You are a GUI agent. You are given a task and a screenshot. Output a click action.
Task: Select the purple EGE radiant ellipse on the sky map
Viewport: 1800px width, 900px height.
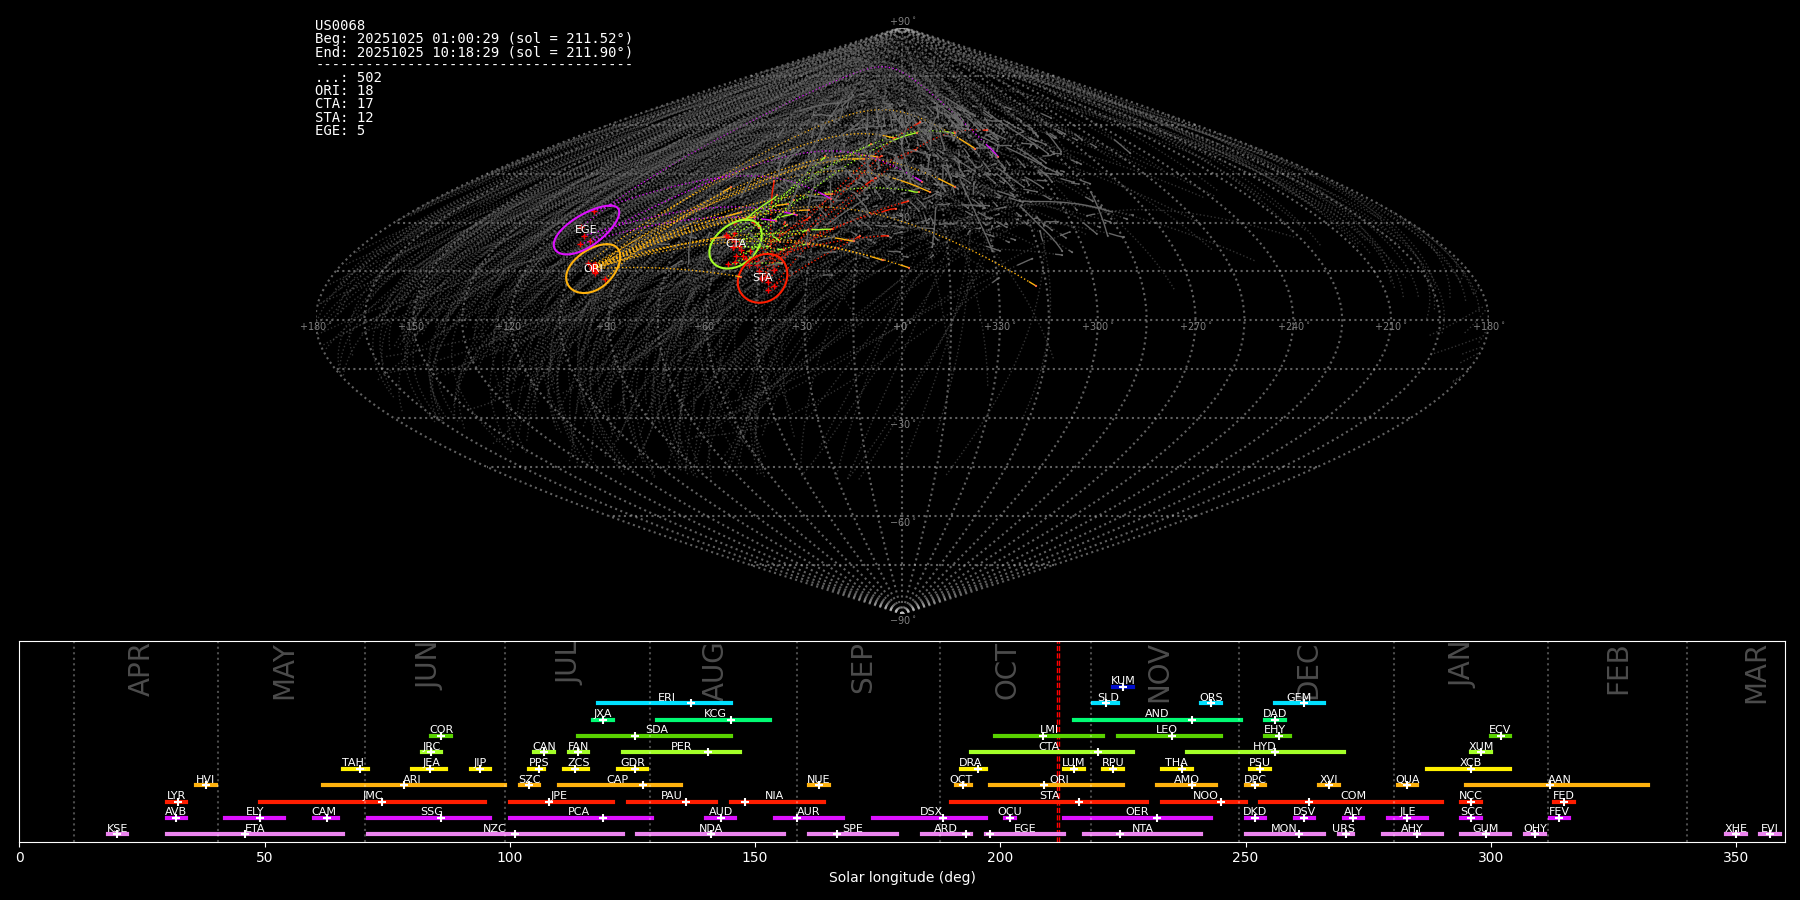[587, 230]
